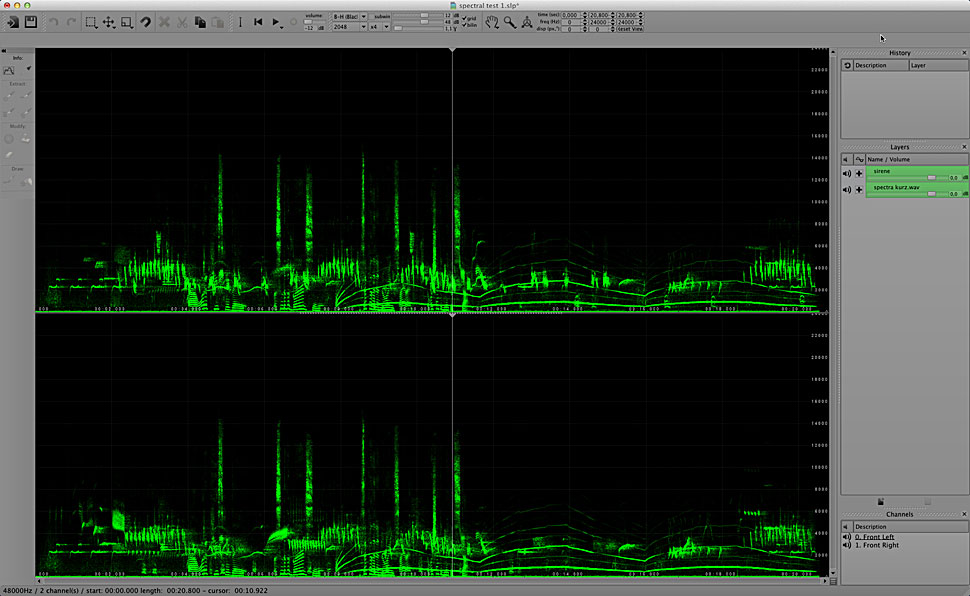970x596 pixels.
Task: Click the save project floppy disk icon
Action: (x=31, y=21)
